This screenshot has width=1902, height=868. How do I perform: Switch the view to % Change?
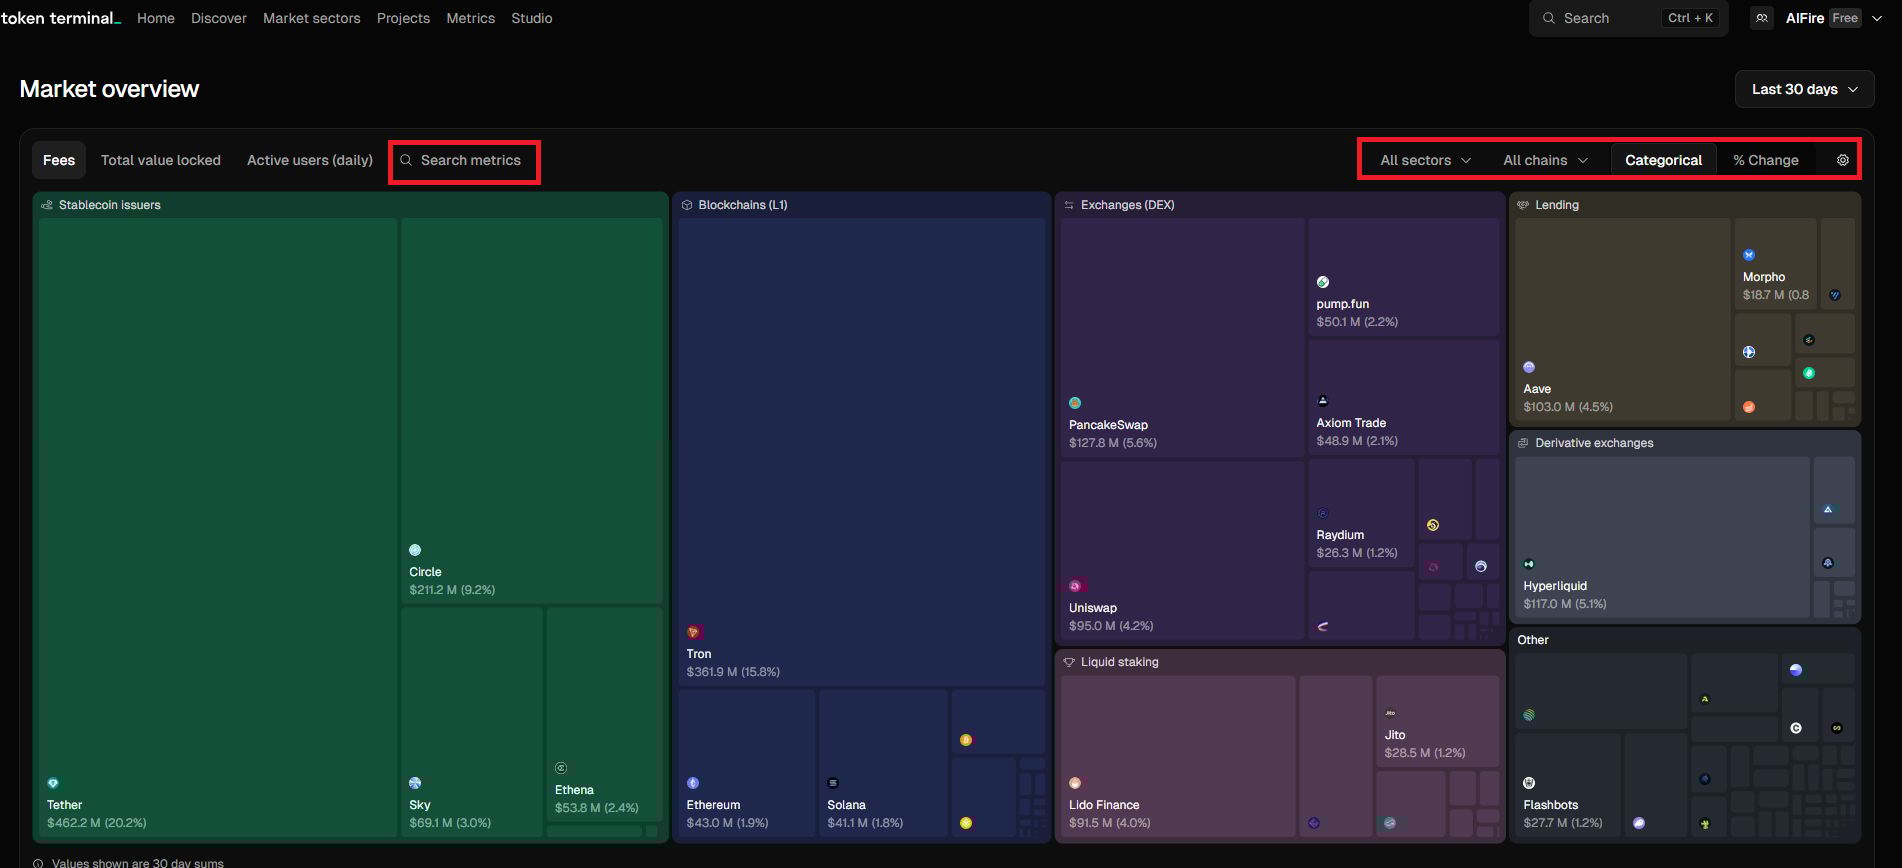(1766, 160)
